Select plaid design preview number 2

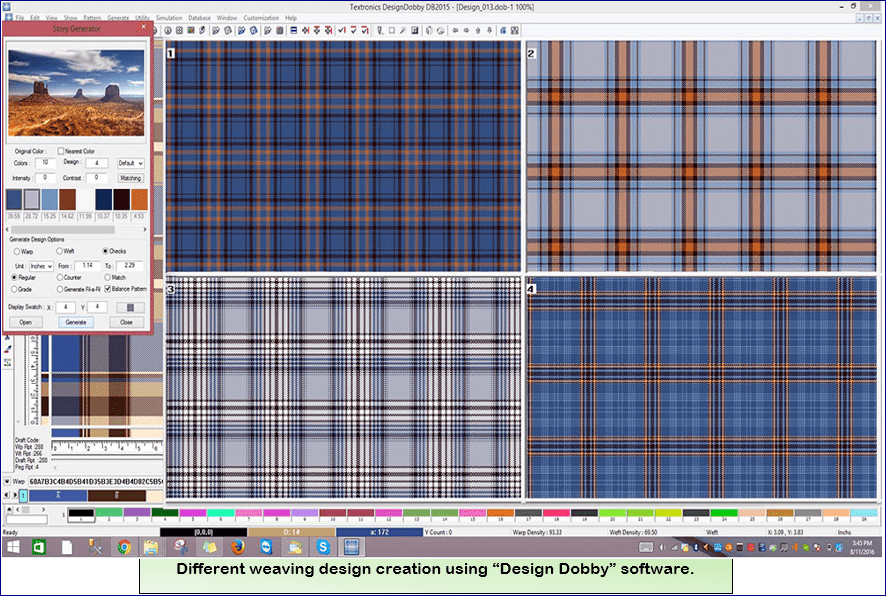701,156
